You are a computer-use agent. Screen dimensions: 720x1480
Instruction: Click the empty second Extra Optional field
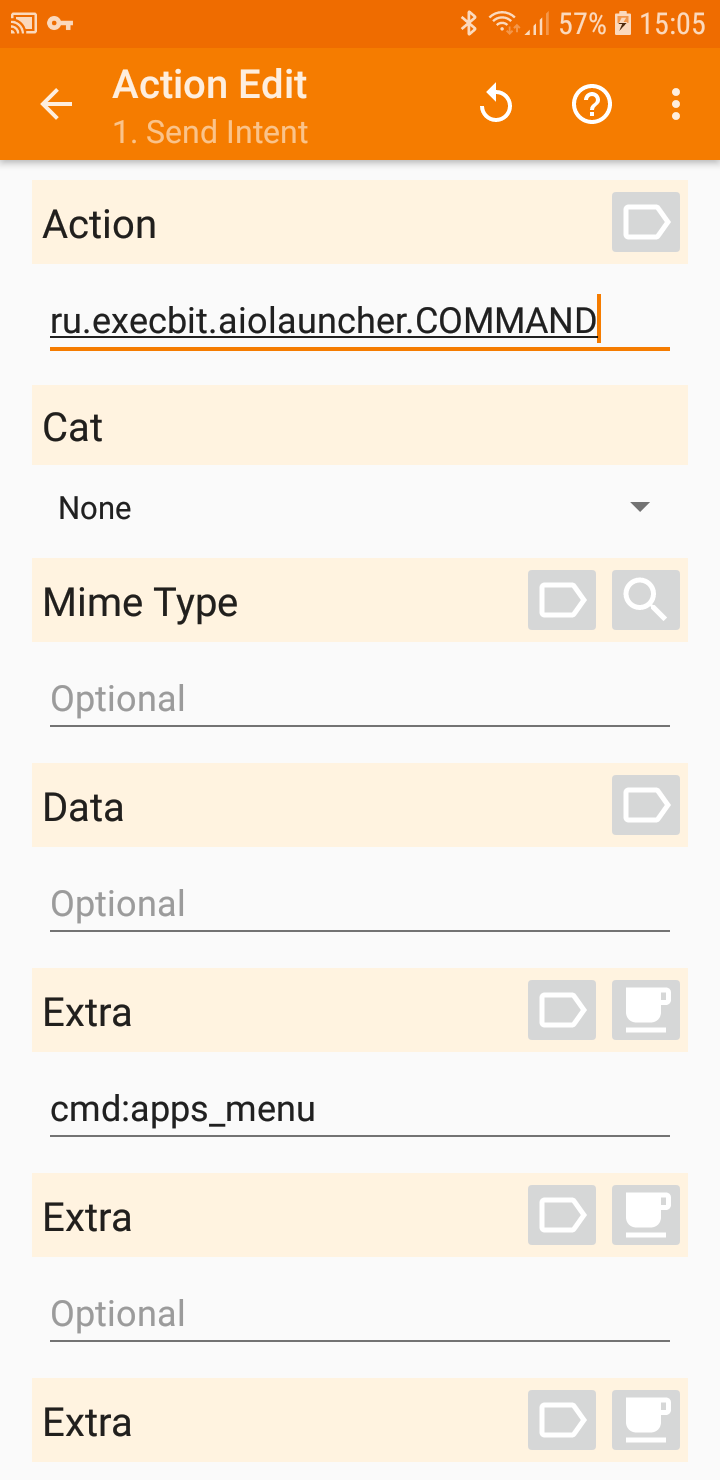360,1315
